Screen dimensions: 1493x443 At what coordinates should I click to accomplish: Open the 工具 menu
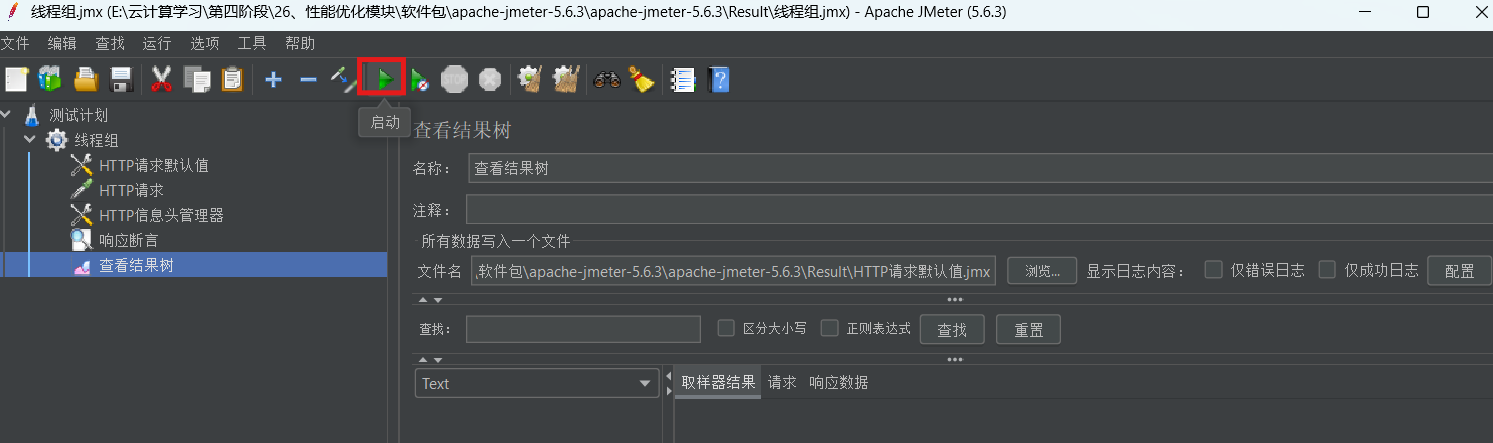(252, 44)
